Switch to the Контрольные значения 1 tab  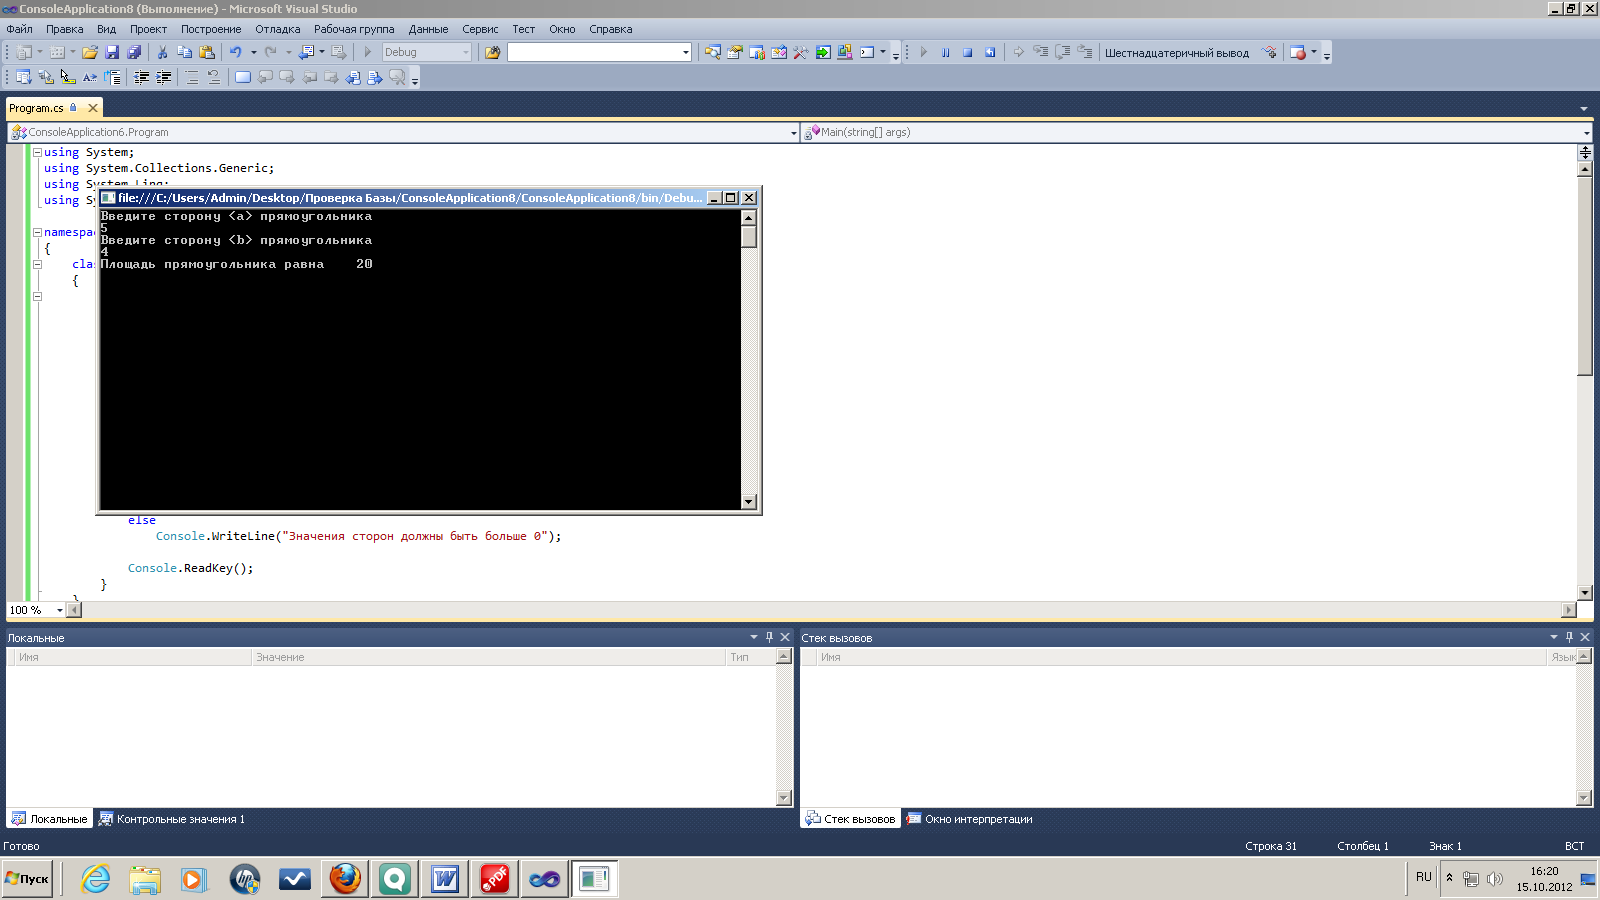tap(172, 819)
